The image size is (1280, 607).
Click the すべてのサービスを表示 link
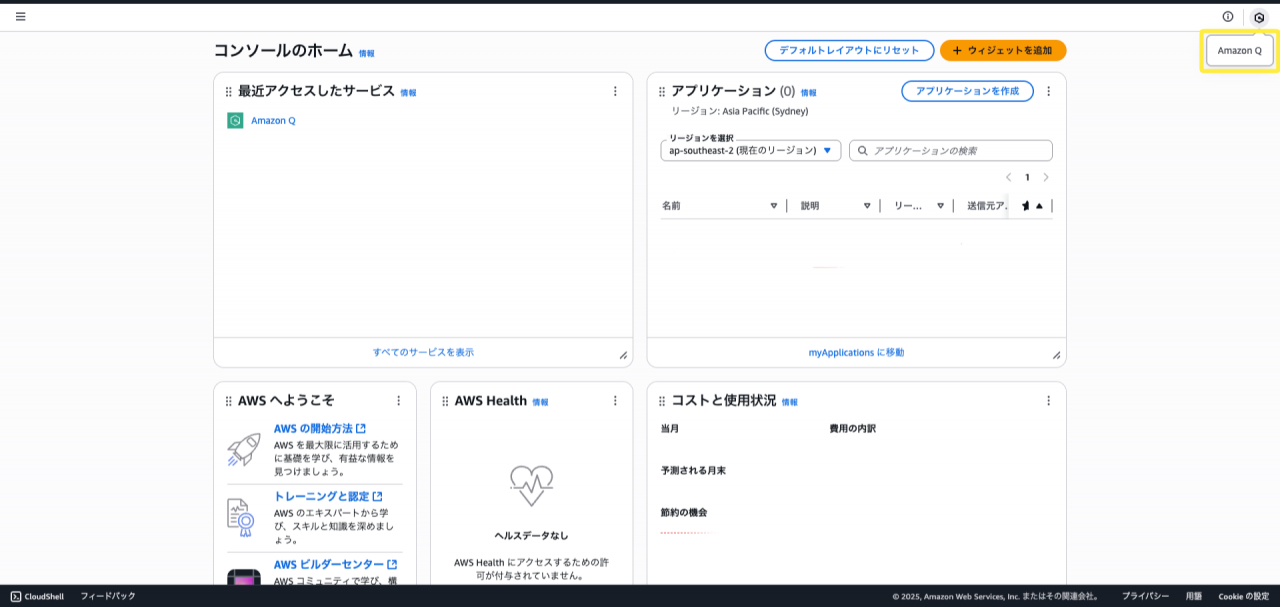pyautogui.click(x=423, y=352)
